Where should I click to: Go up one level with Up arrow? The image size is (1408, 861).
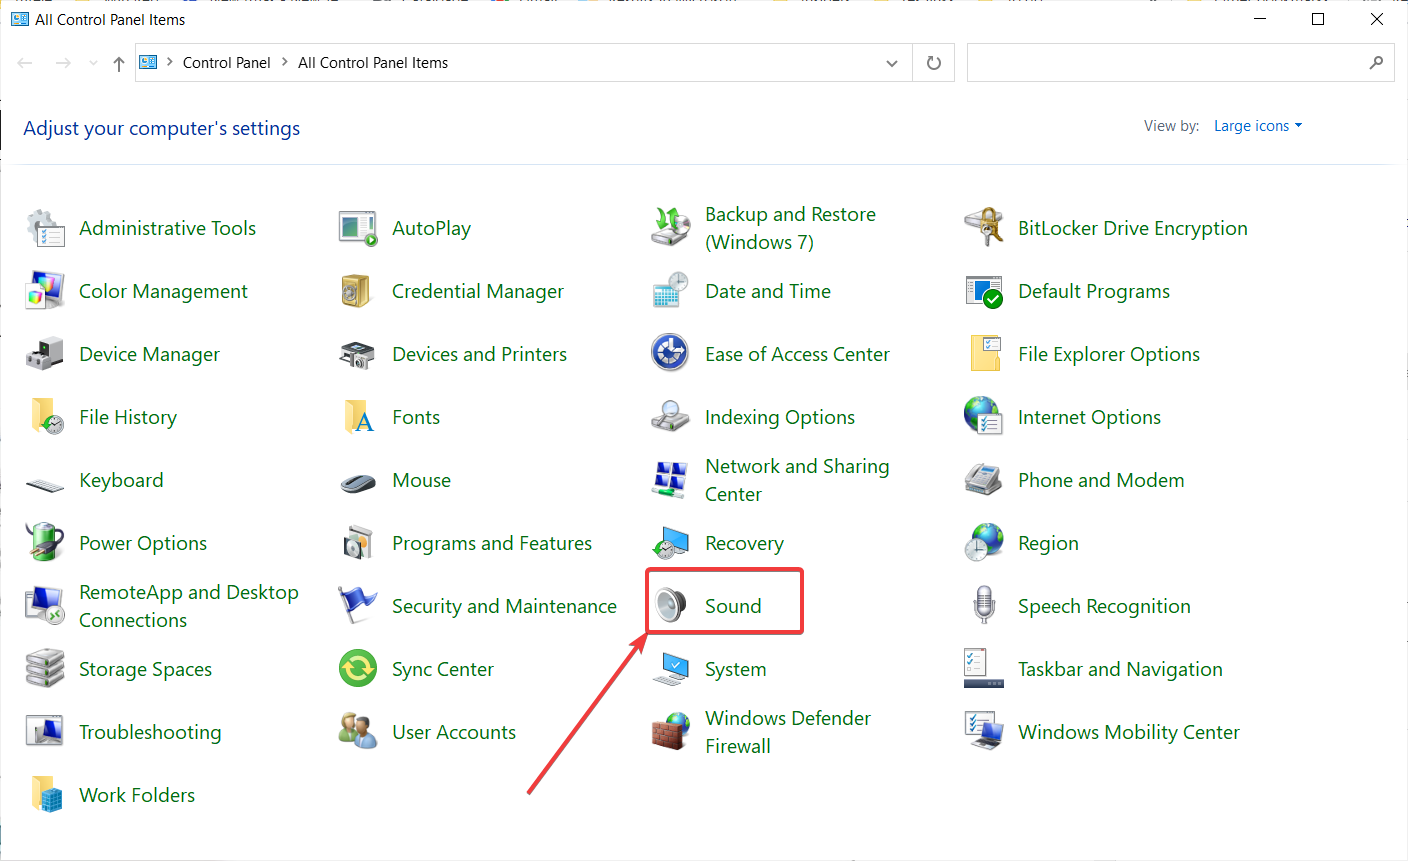click(x=119, y=63)
